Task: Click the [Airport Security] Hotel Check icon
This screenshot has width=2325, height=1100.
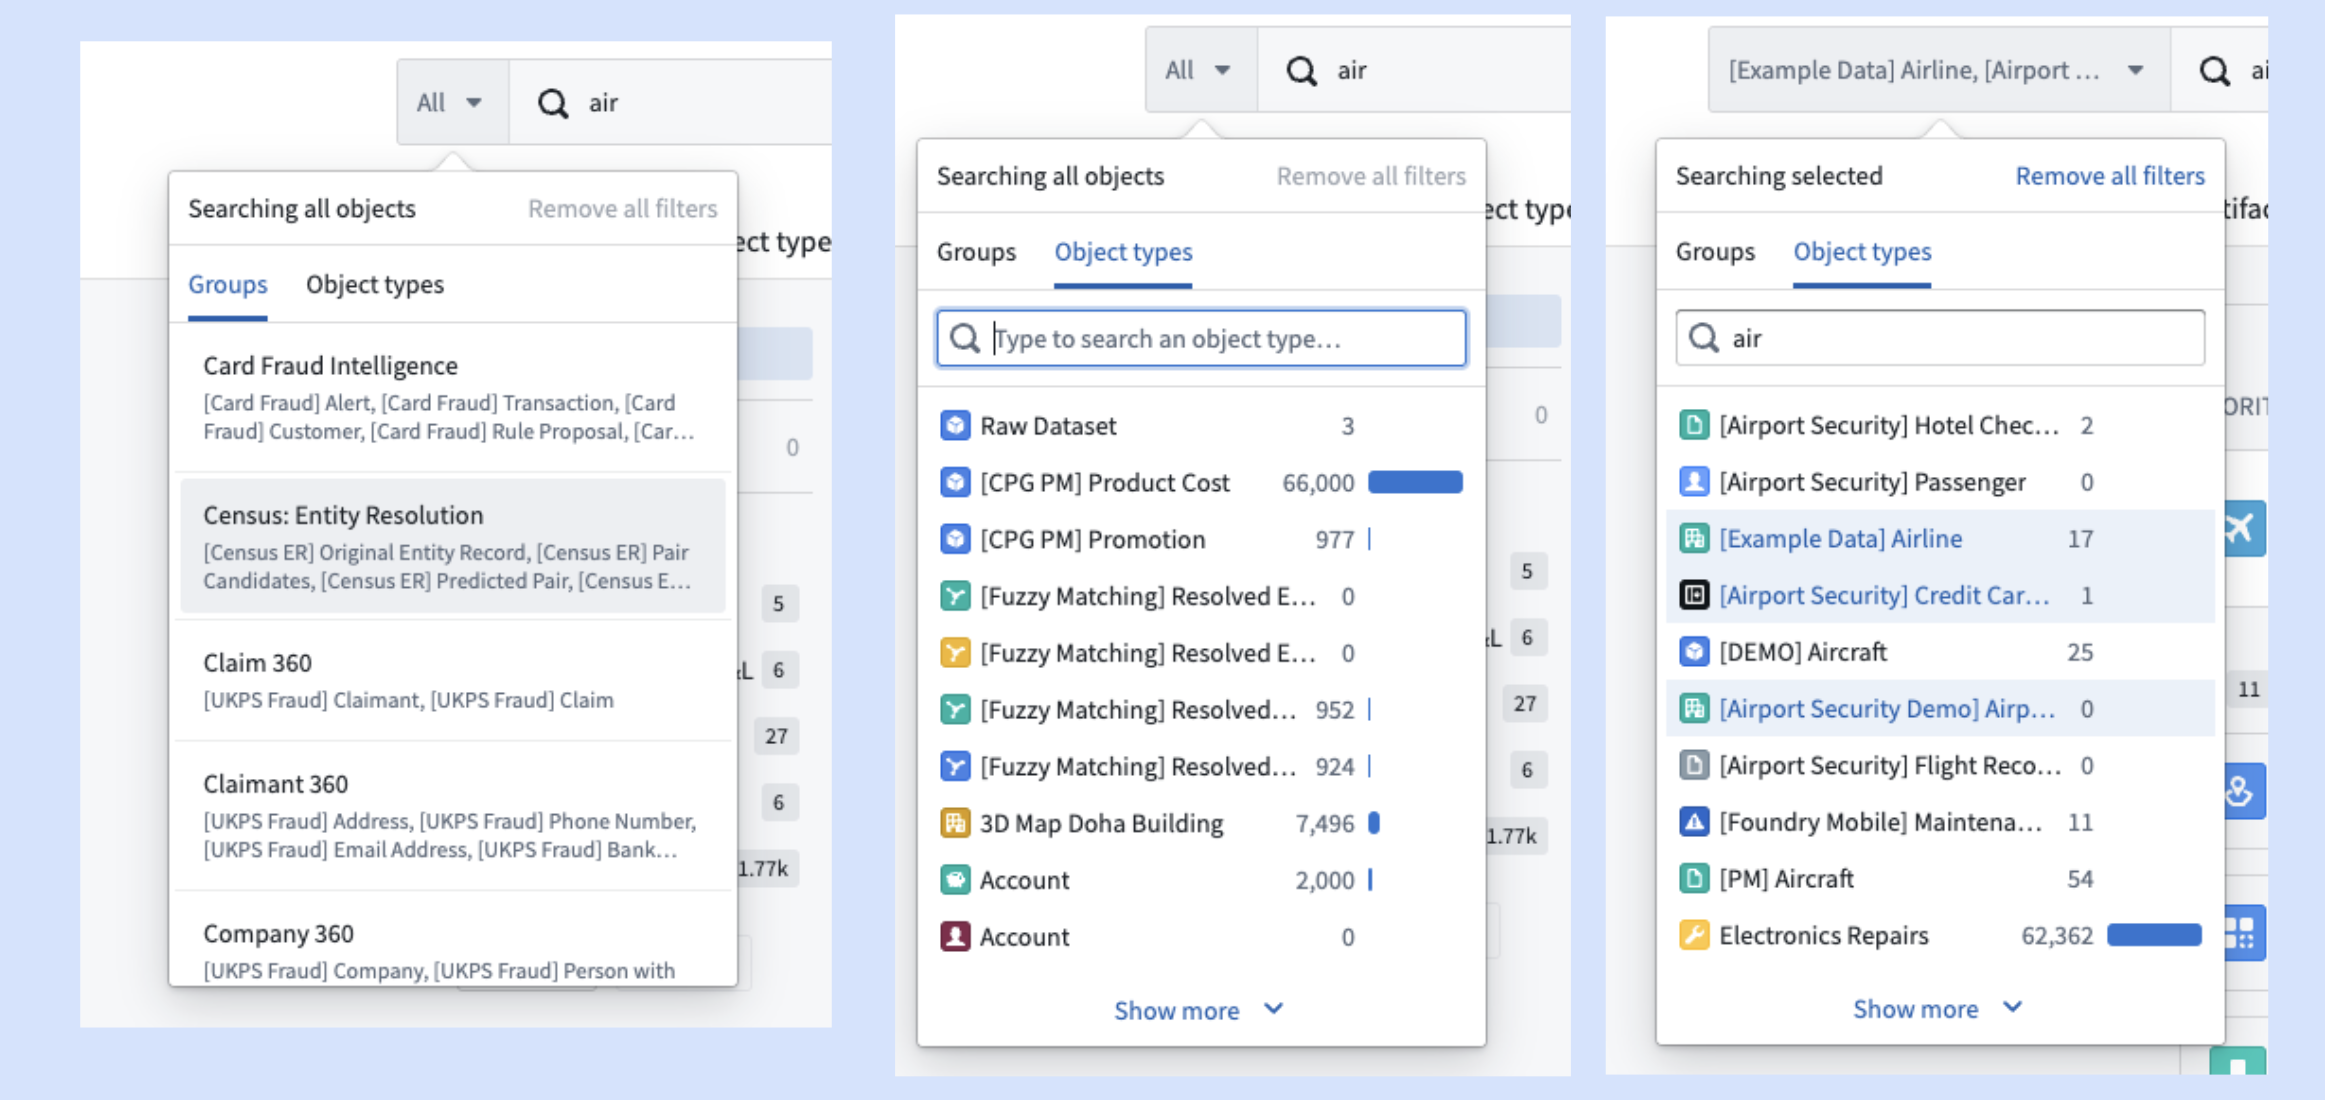Action: pos(1694,426)
